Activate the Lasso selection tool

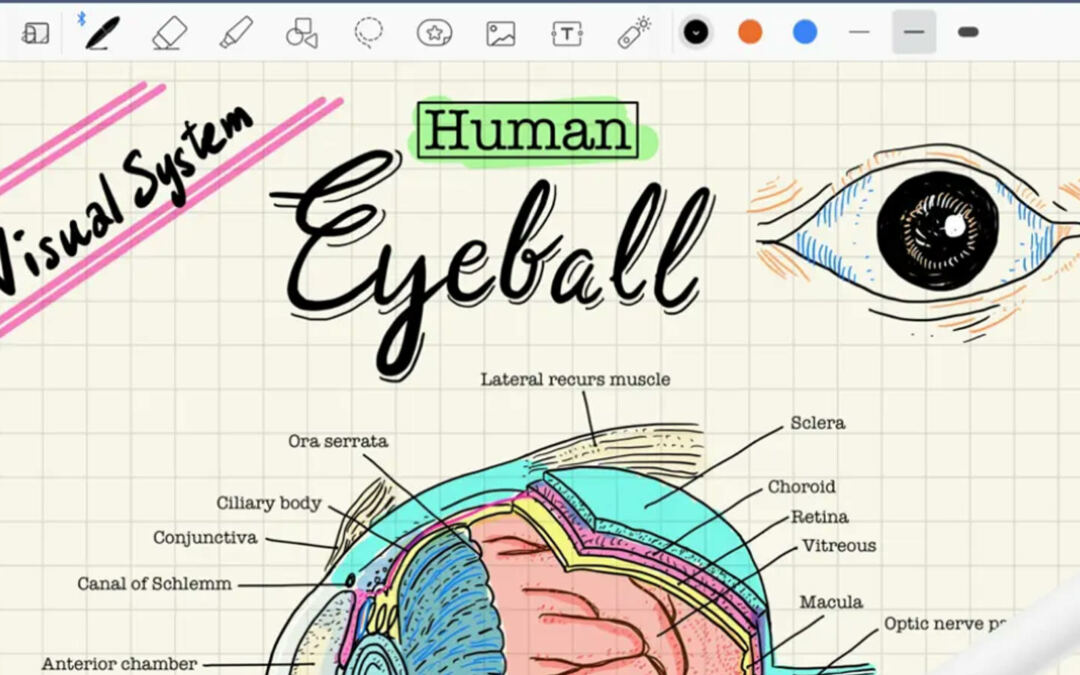point(368,32)
